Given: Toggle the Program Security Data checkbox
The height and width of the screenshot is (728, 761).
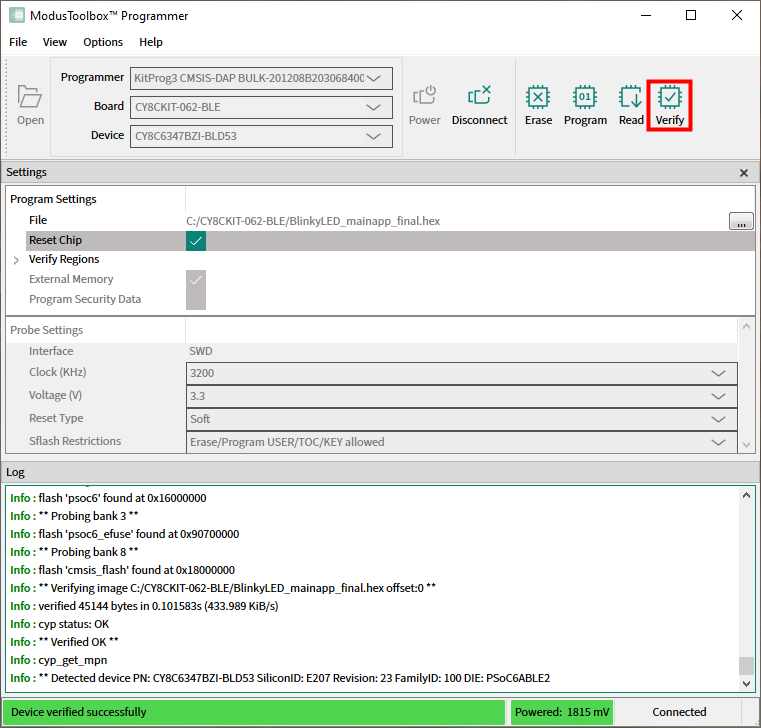Looking at the screenshot, I should pyautogui.click(x=196, y=299).
